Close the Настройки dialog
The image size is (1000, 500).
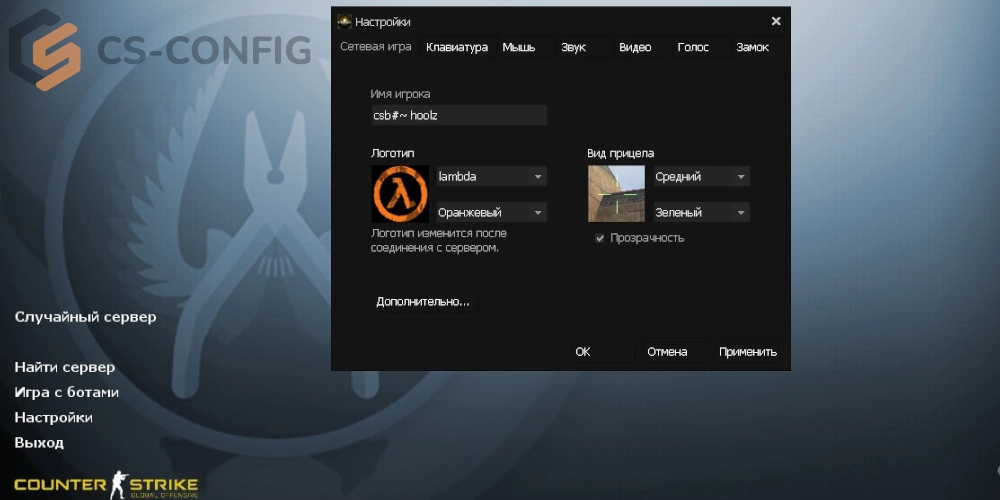coord(776,21)
